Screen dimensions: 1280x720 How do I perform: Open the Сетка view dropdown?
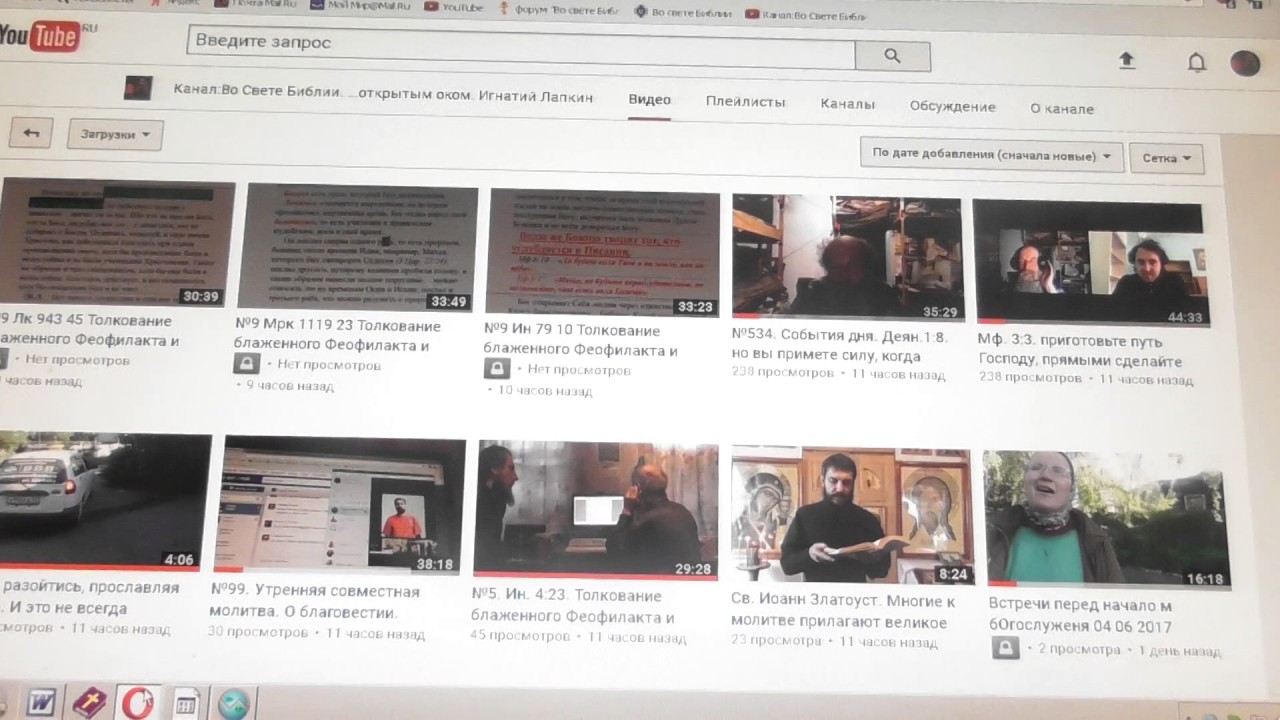coord(1166,158)
